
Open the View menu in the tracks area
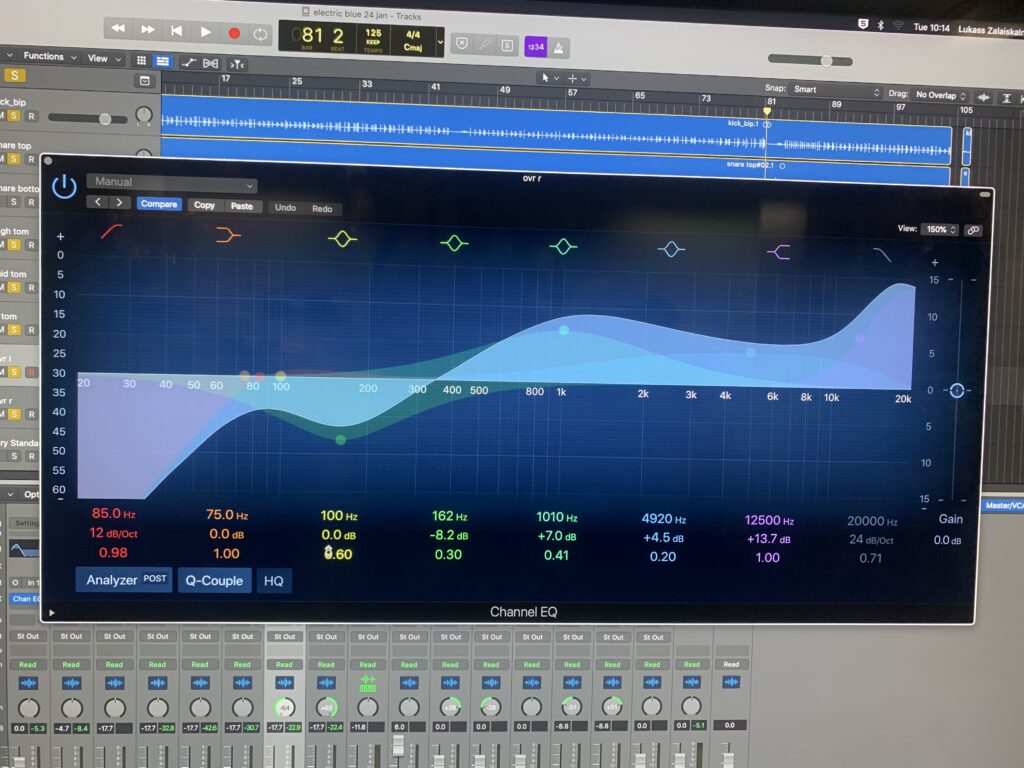click(104, 58)
